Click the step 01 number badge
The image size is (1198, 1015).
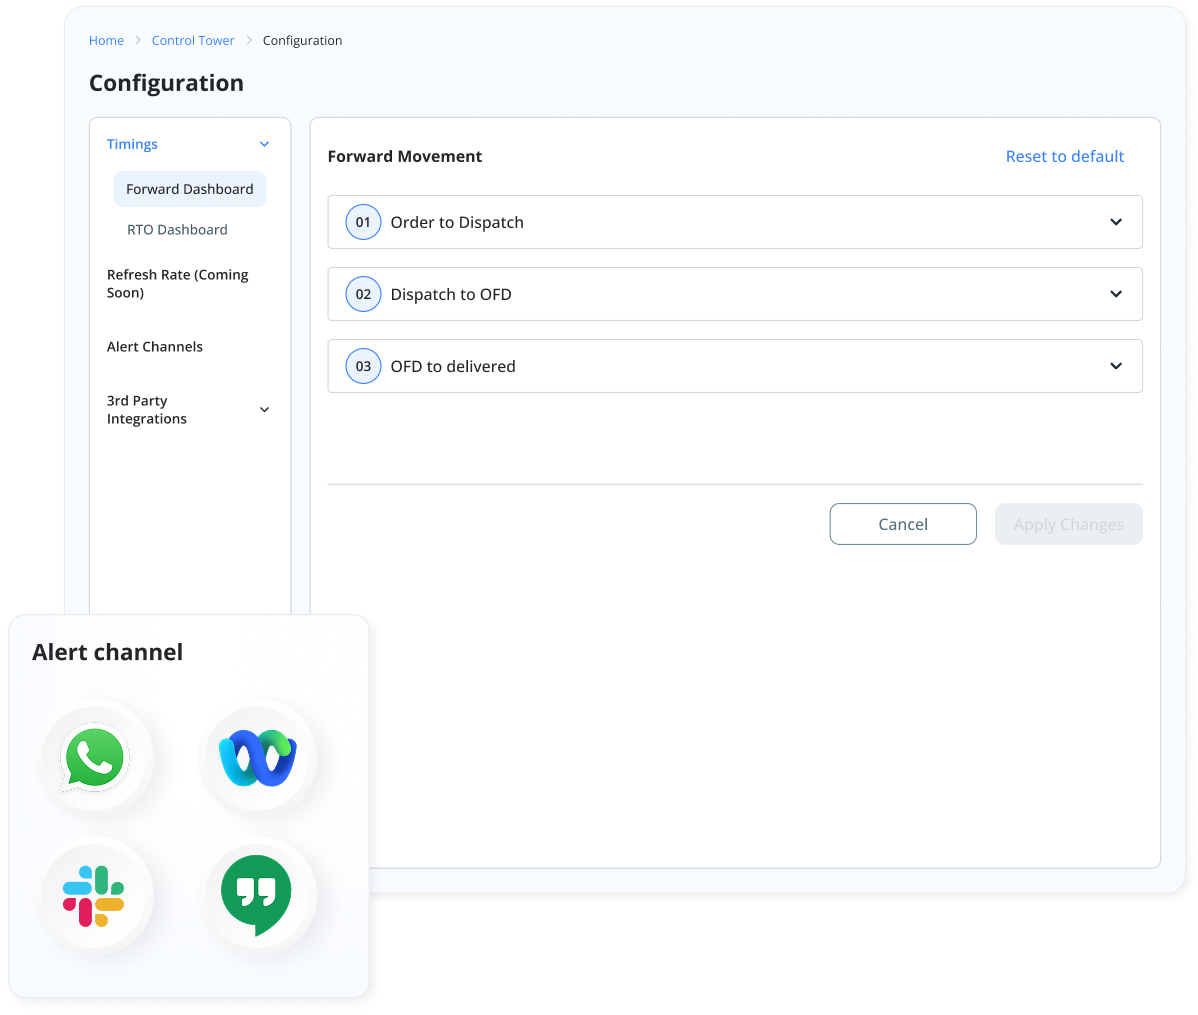pos(363,222)
